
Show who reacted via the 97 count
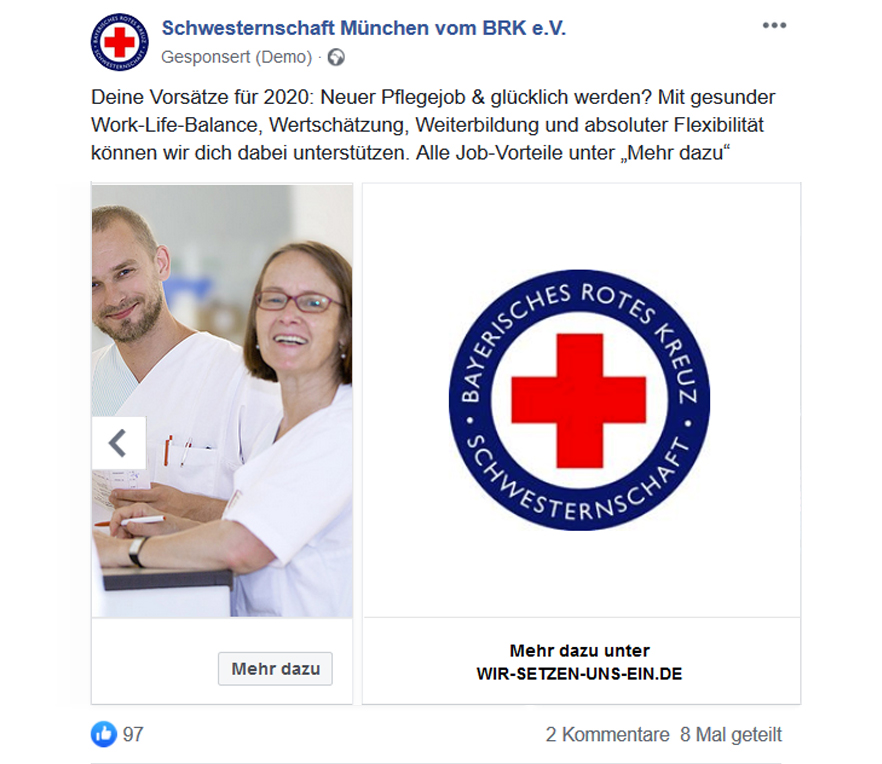(133, 734)
